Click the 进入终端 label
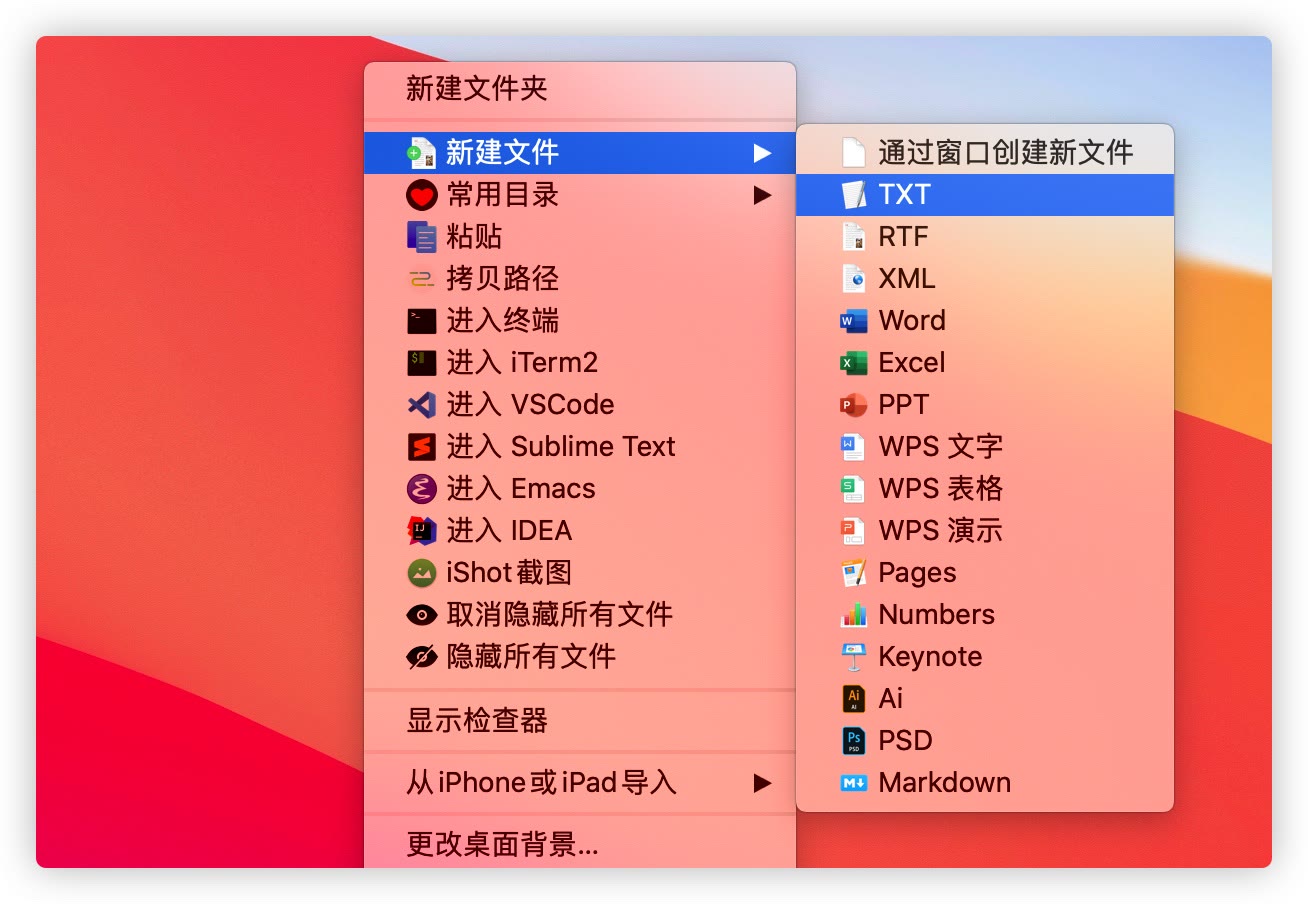1308x904 pixels. pyautogui.click(x=502, y=321)
